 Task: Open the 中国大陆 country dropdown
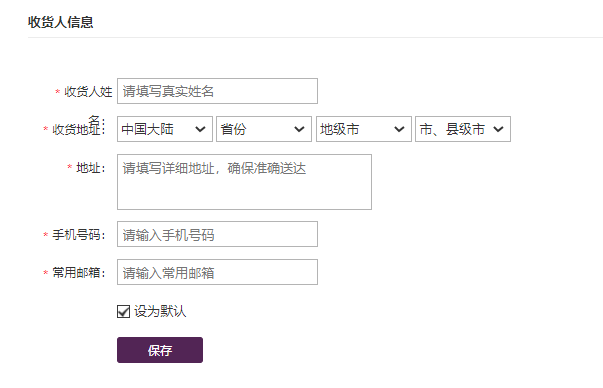tap(165, 129)
